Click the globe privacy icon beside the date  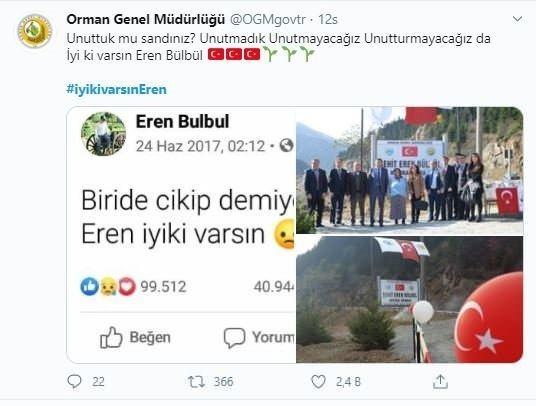point(286,146)
